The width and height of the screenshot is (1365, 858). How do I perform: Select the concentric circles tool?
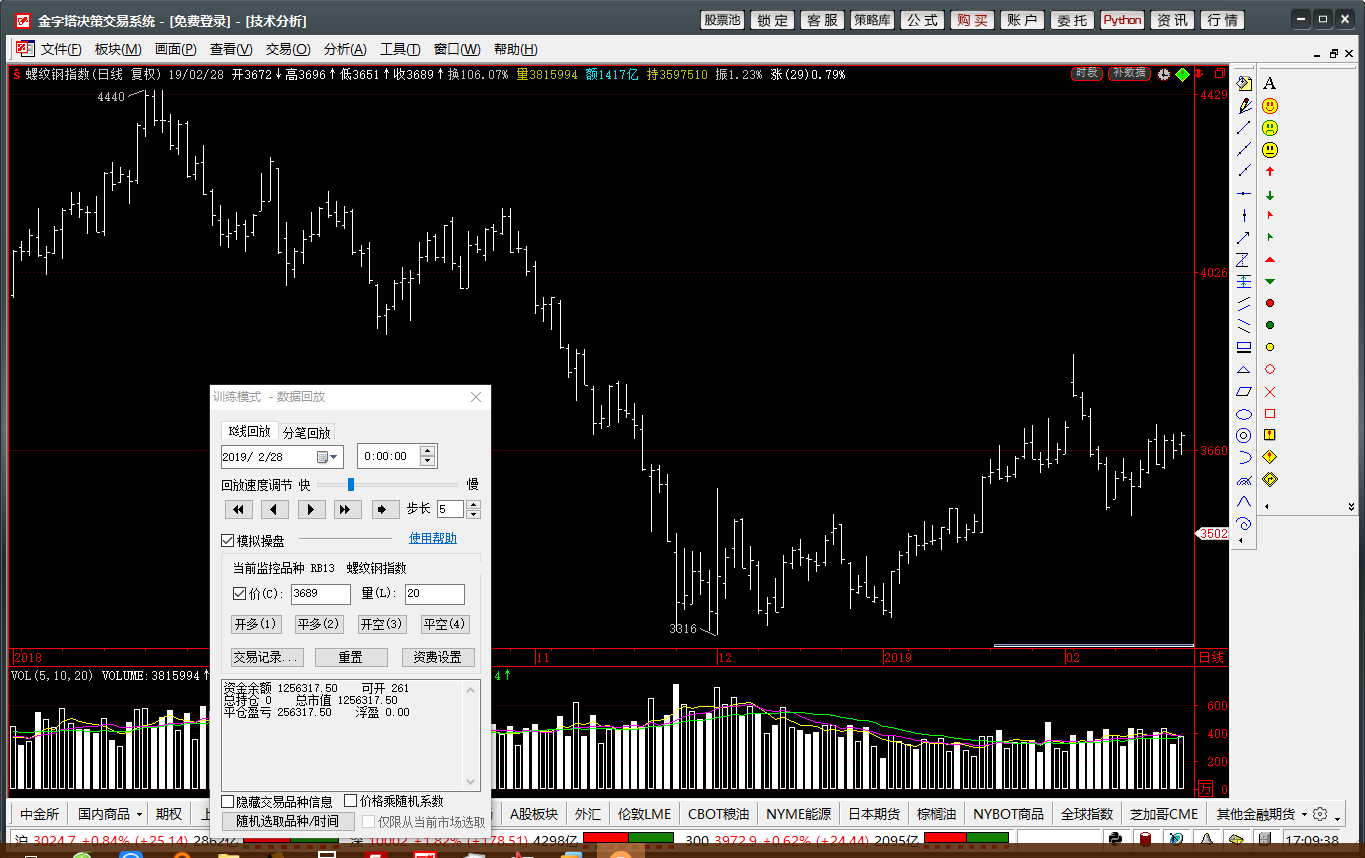(1244, 435)
